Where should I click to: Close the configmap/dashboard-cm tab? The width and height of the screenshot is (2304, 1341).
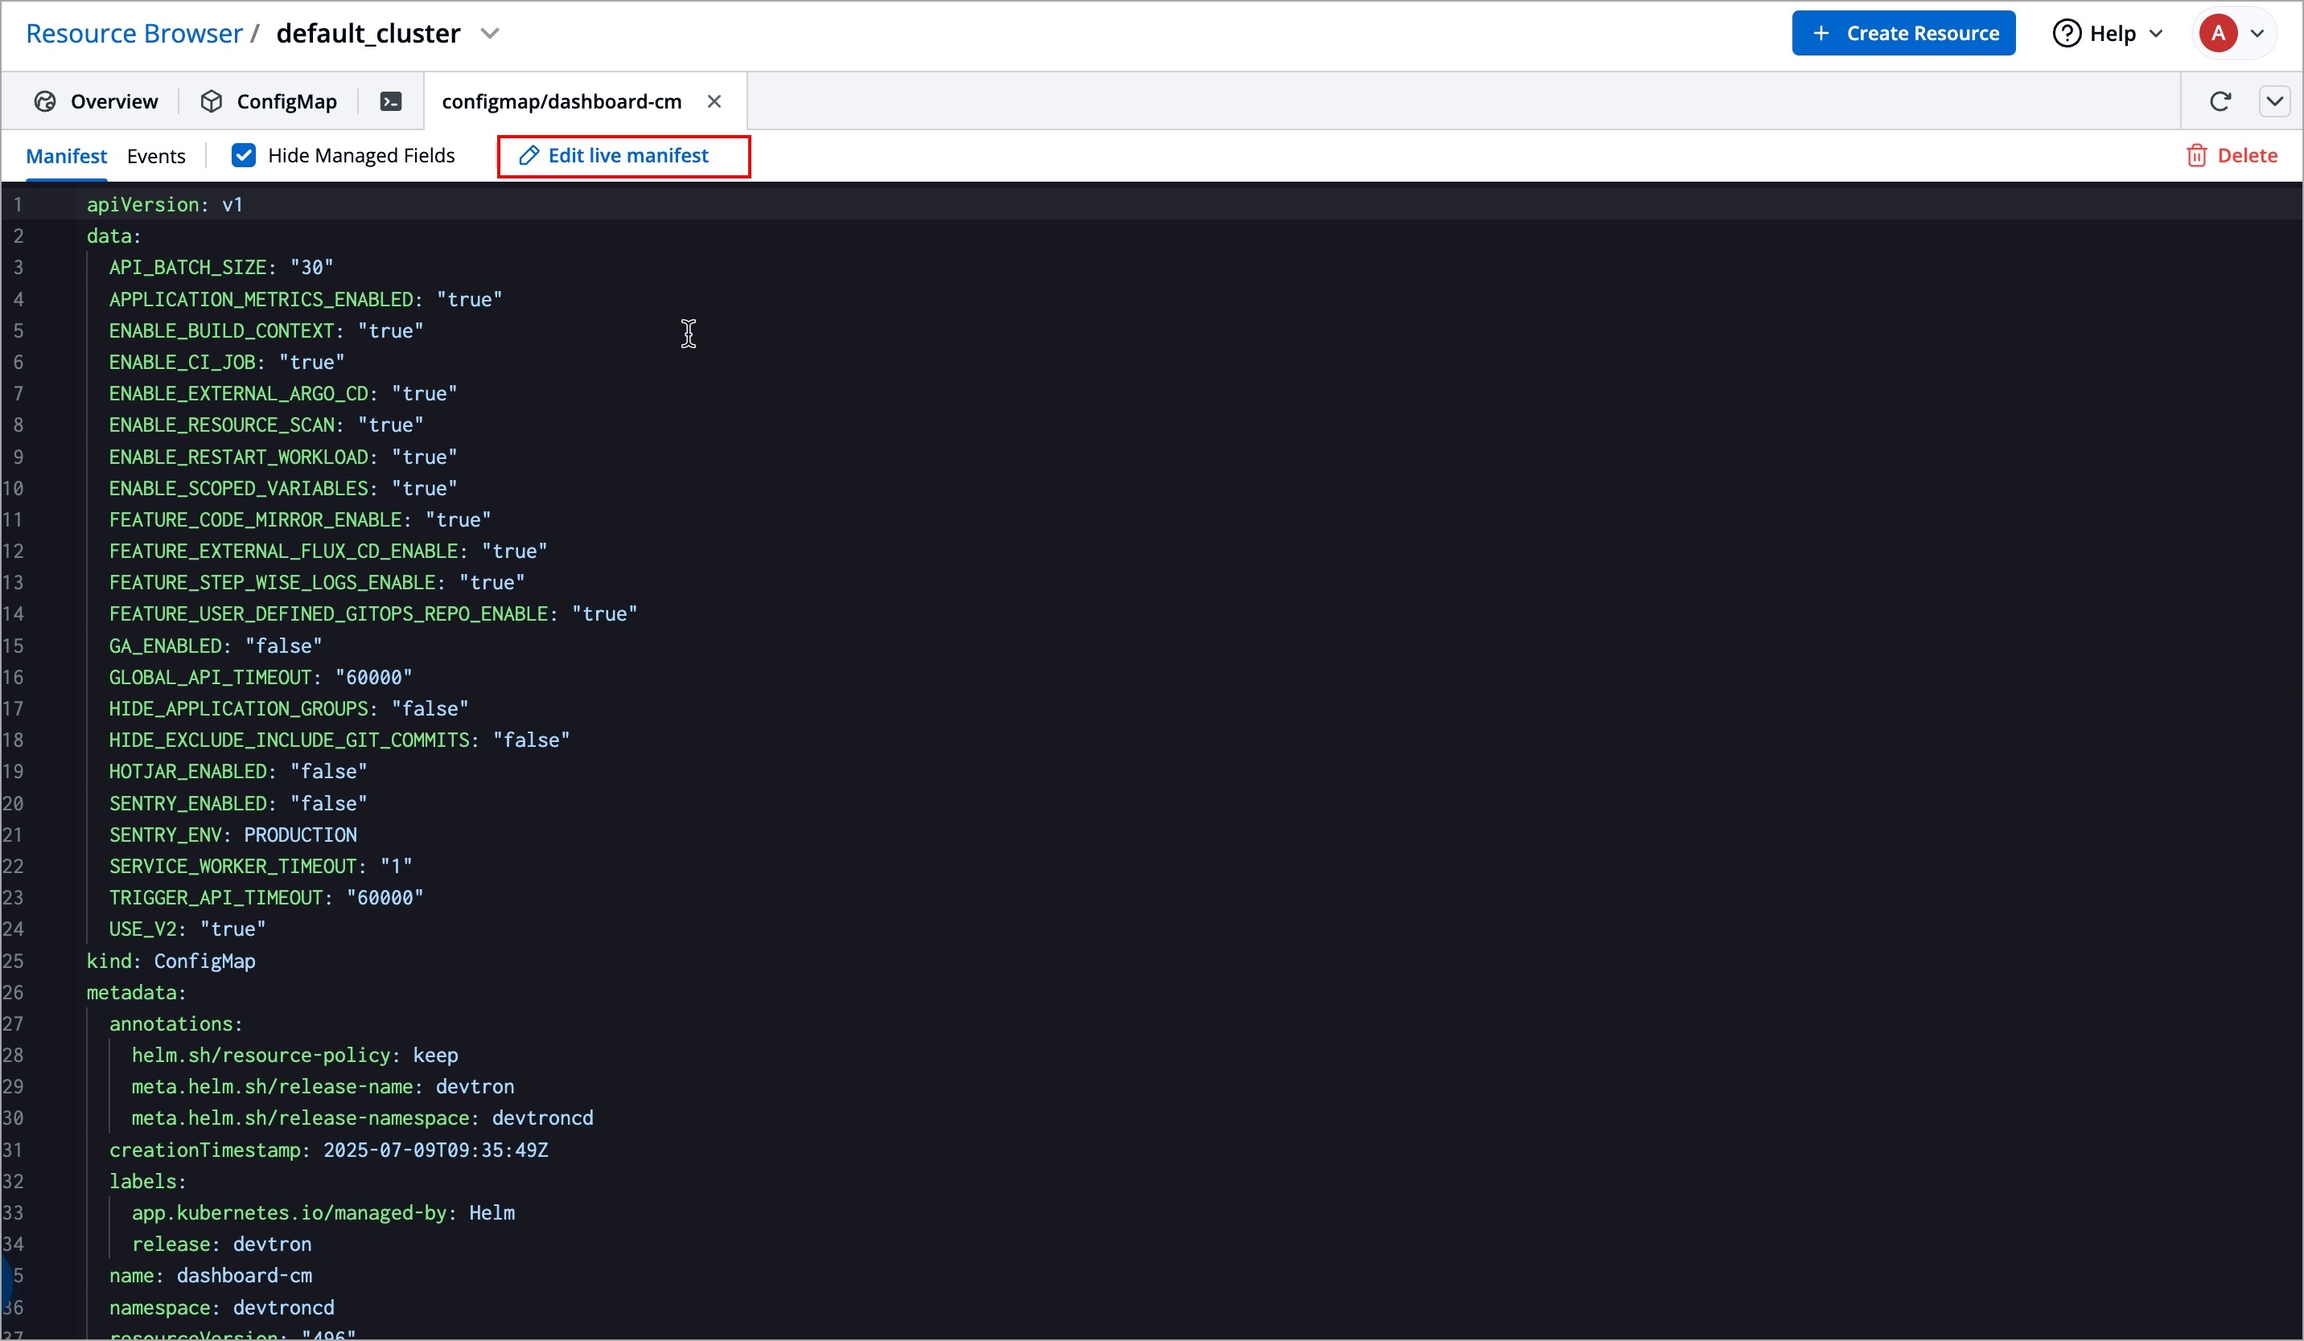pyautogui.click(x=714, y=101)
